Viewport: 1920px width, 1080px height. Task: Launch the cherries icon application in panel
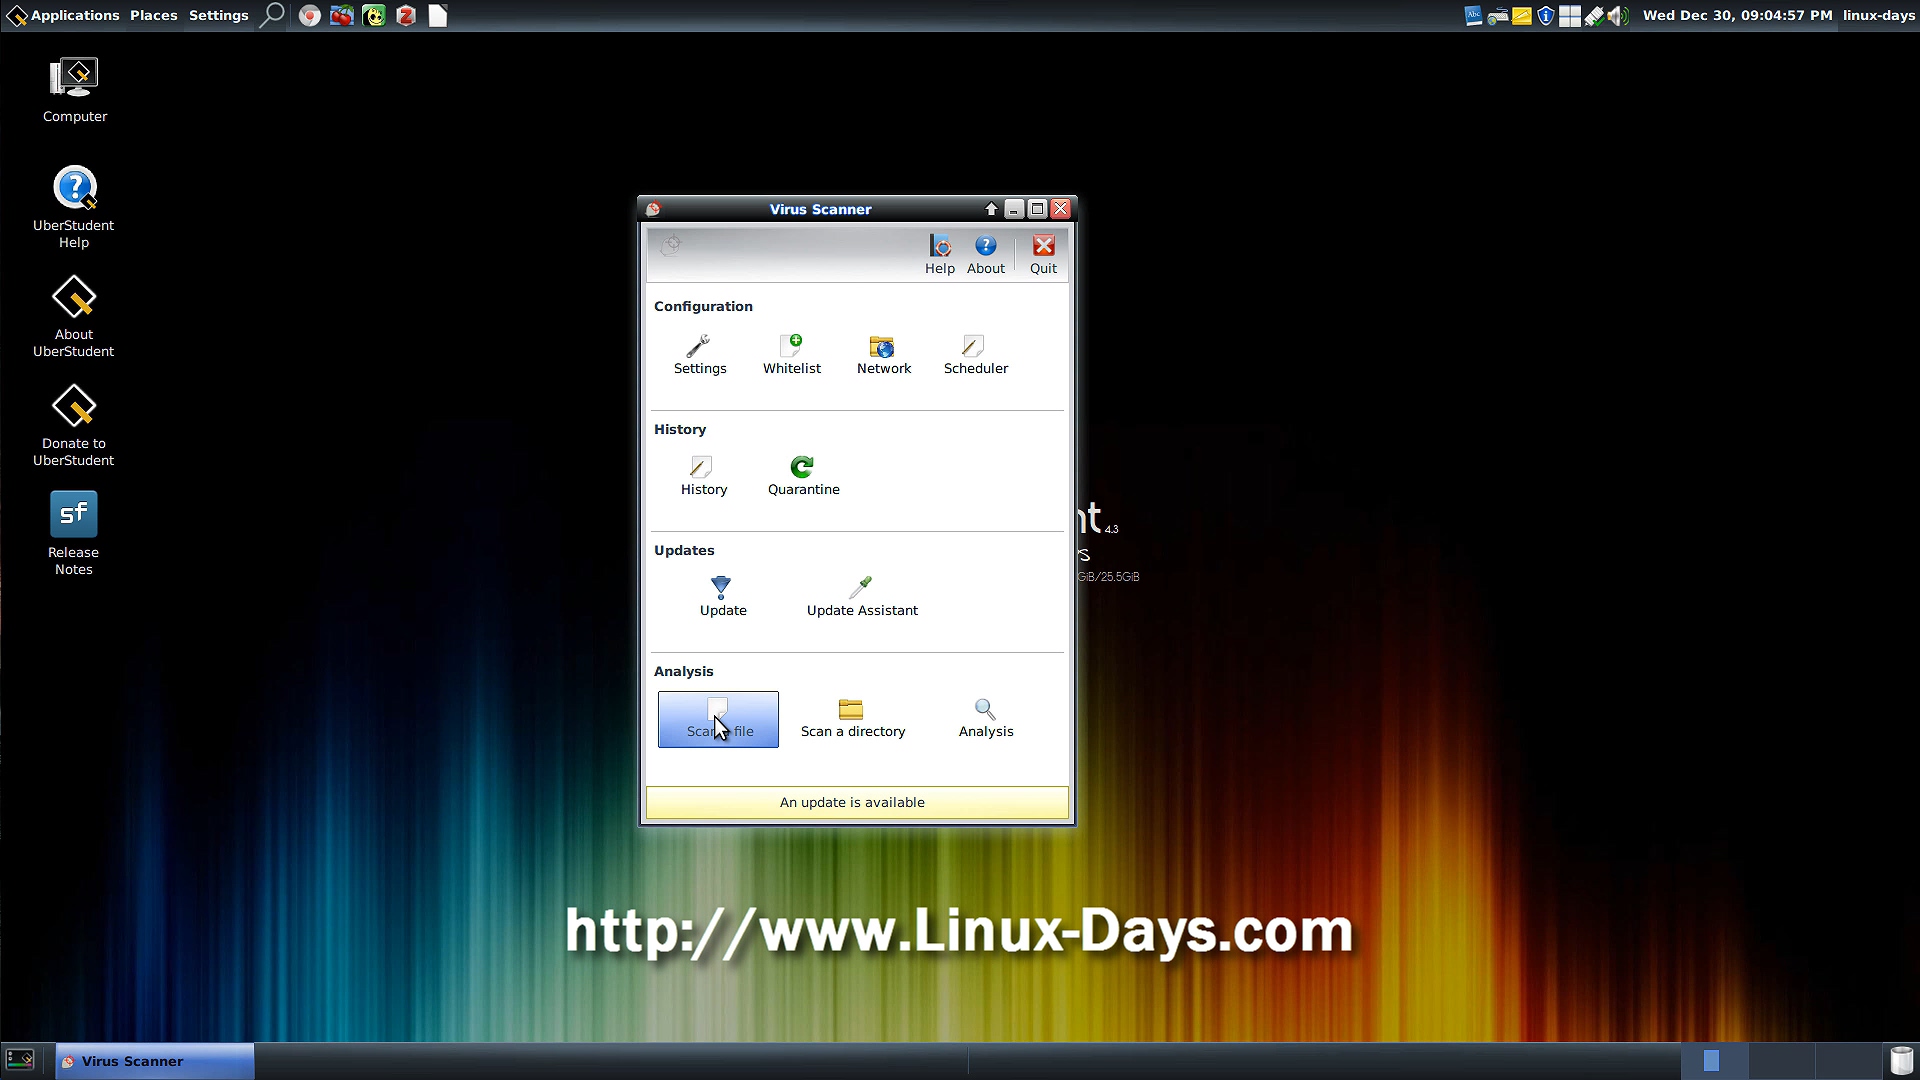[x=342, y=16]
